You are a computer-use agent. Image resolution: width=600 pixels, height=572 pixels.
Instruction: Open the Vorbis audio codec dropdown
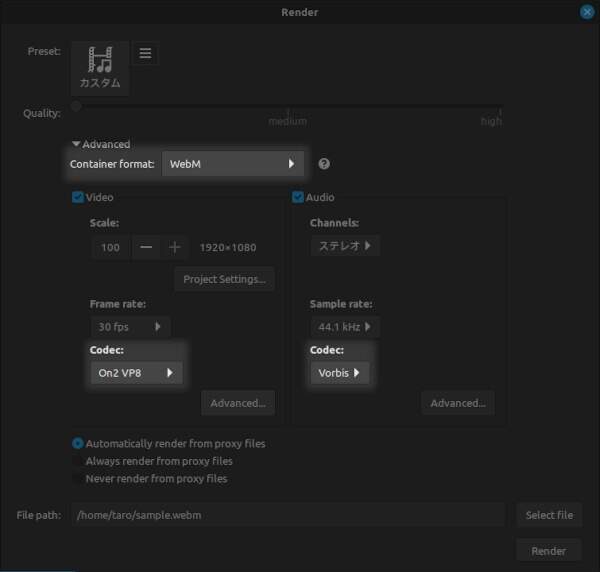tap(339, 373)
